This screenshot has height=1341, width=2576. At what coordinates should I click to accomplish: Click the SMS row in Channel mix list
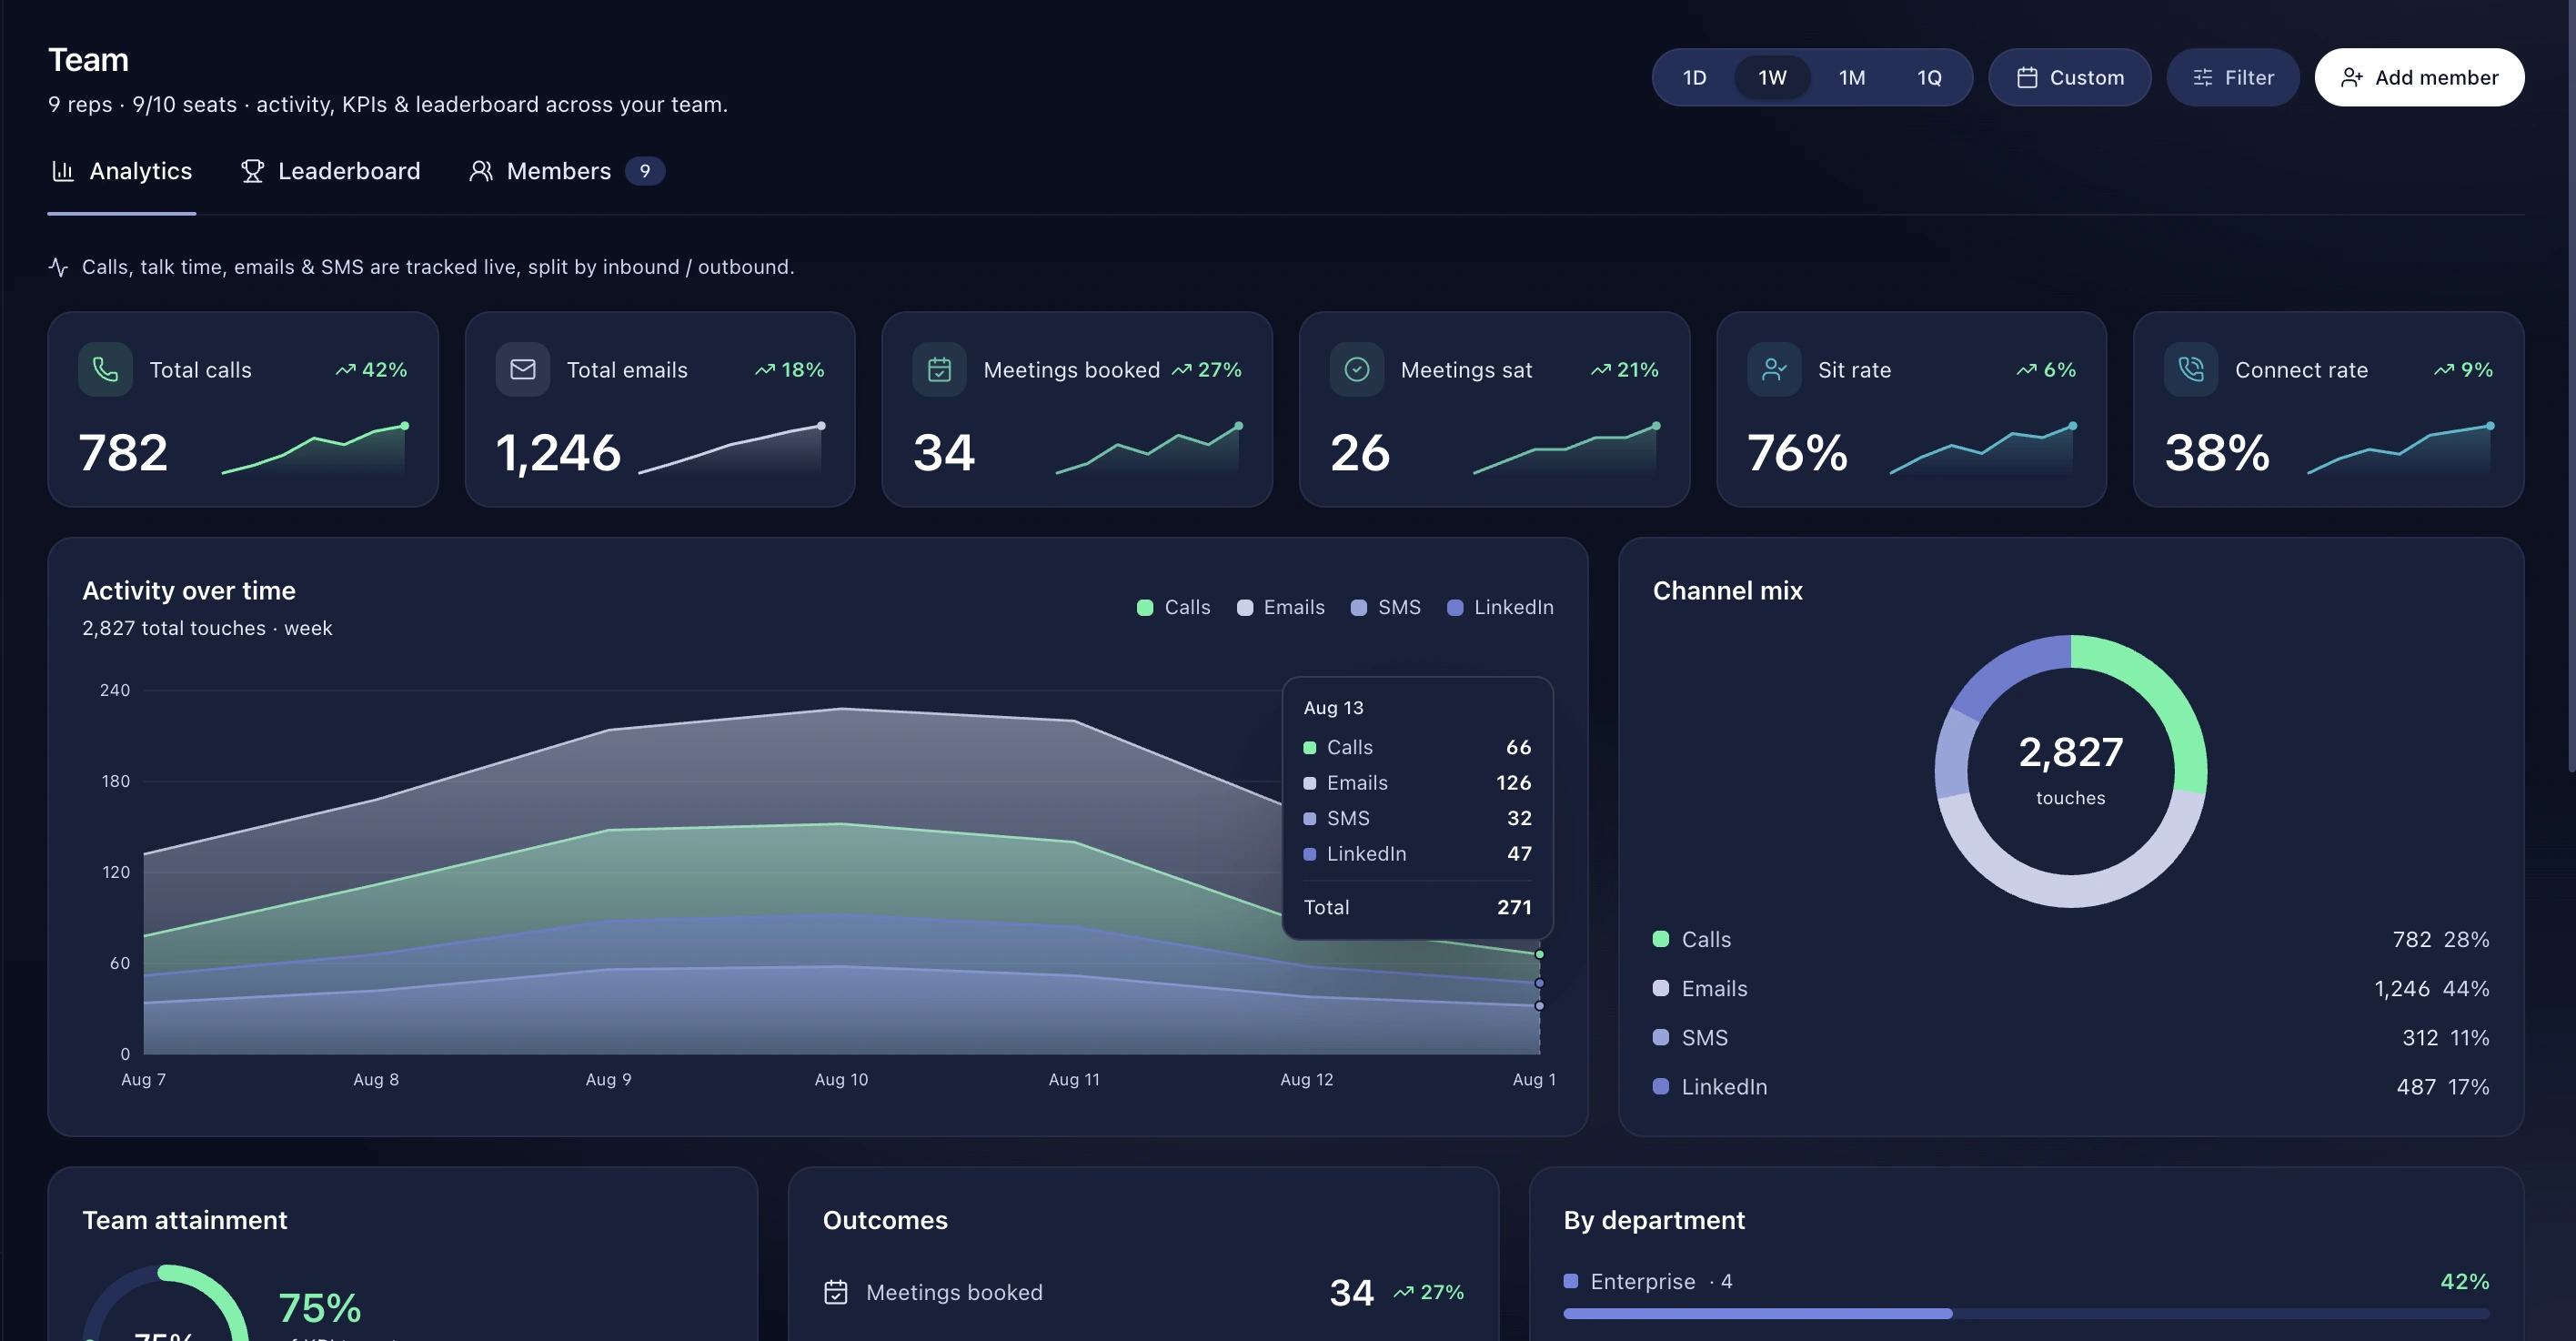(2070, 1037)
